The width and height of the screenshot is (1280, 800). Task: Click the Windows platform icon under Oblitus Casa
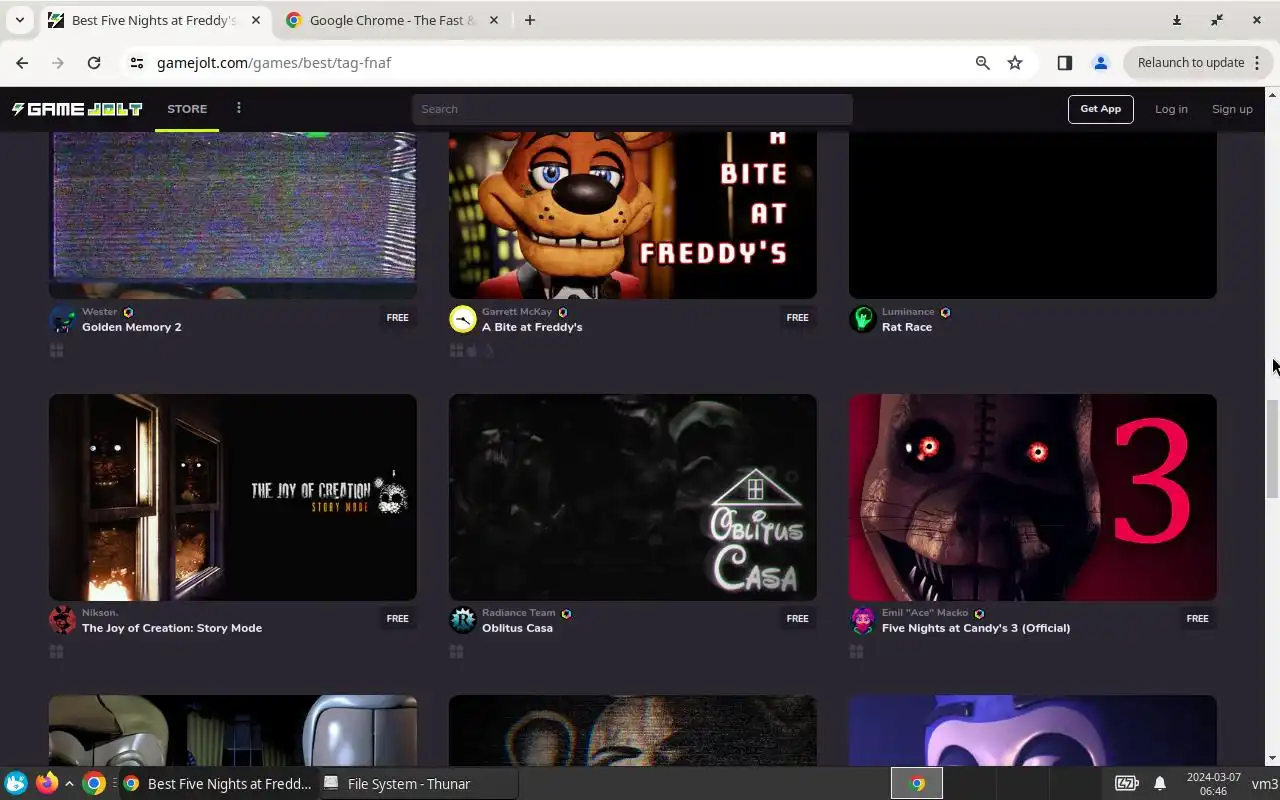pos(456,652)
